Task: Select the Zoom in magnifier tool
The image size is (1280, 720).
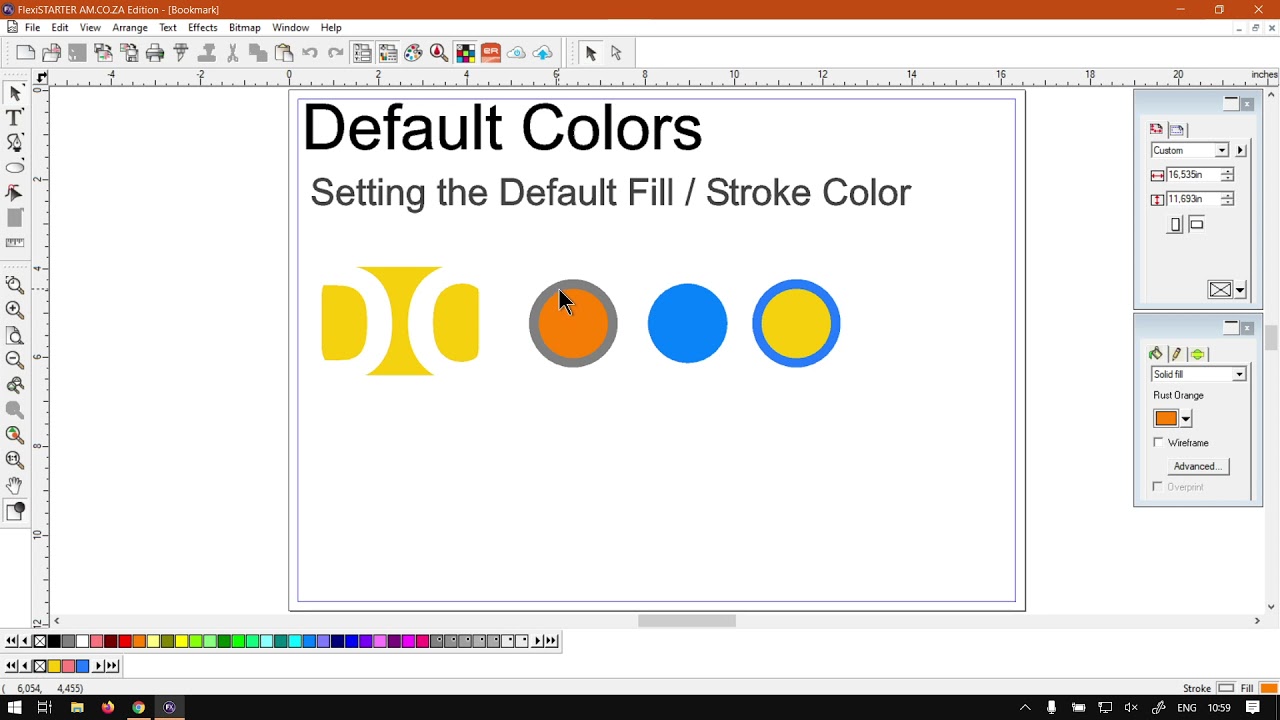Action: click(15, 310)
